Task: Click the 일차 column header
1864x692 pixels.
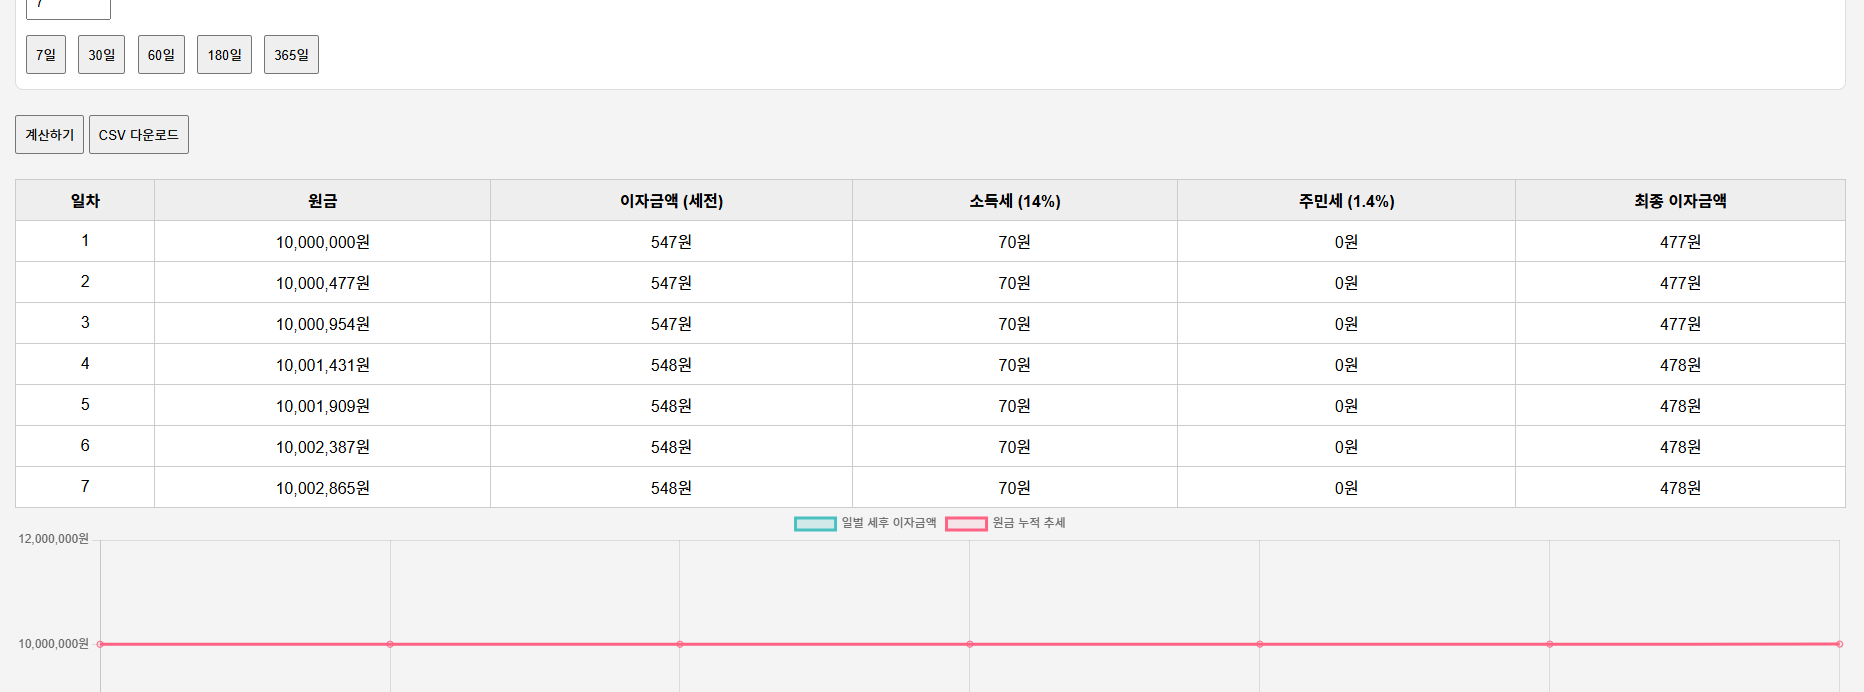Action: pyautogui.click(x=85, y=201)
